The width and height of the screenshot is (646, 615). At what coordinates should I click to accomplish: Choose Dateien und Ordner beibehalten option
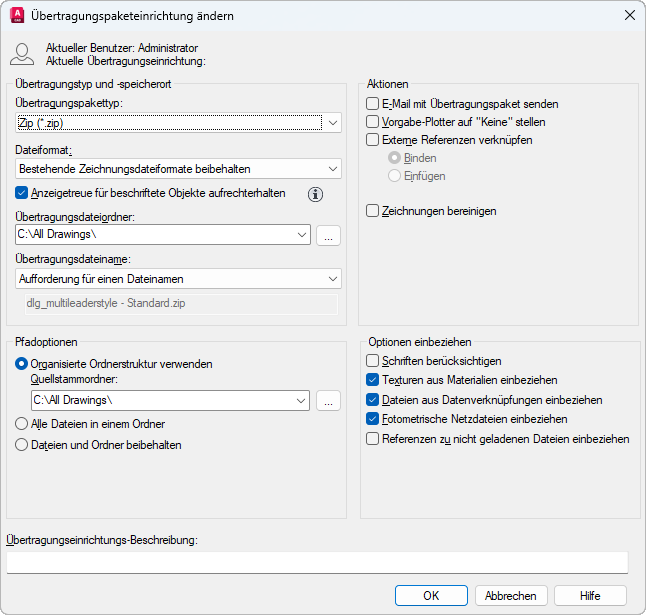[22, 445]
